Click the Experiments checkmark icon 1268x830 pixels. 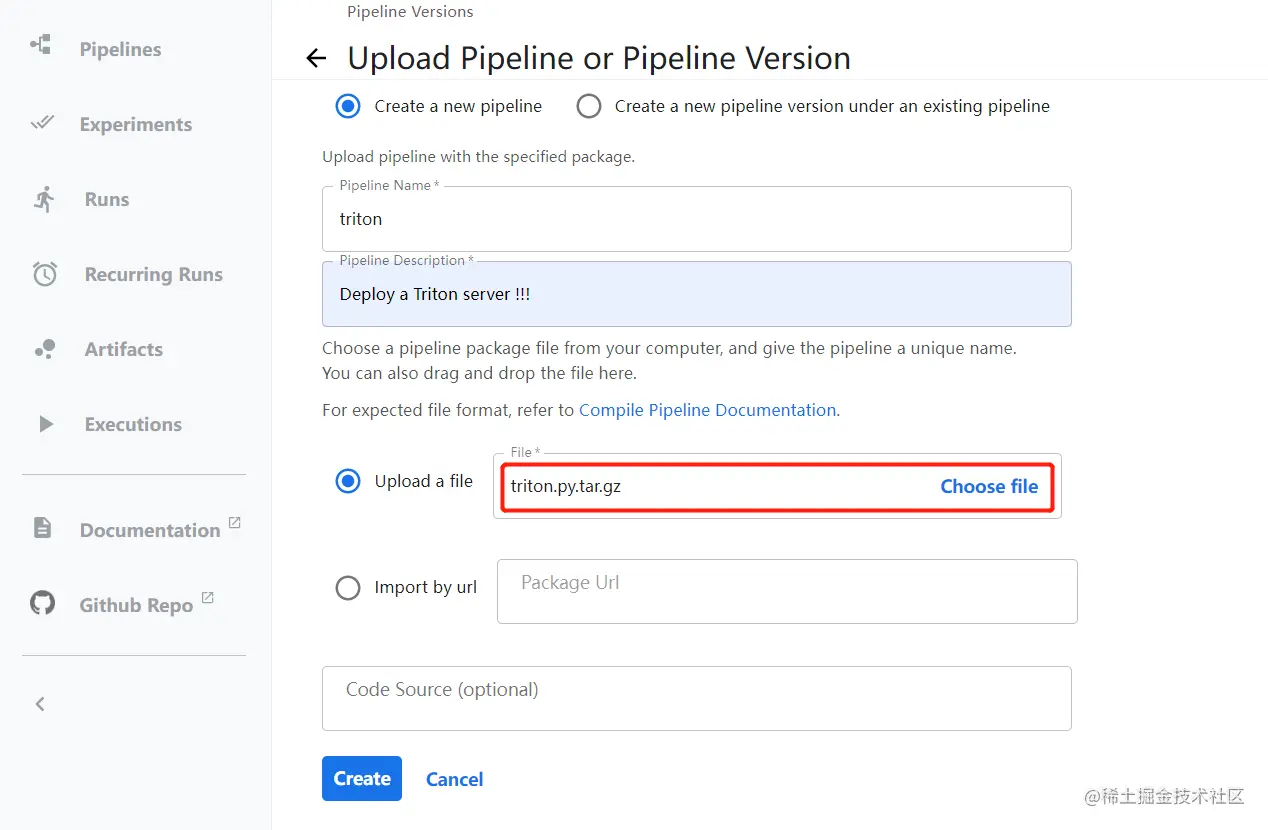(x=42, y=123)
